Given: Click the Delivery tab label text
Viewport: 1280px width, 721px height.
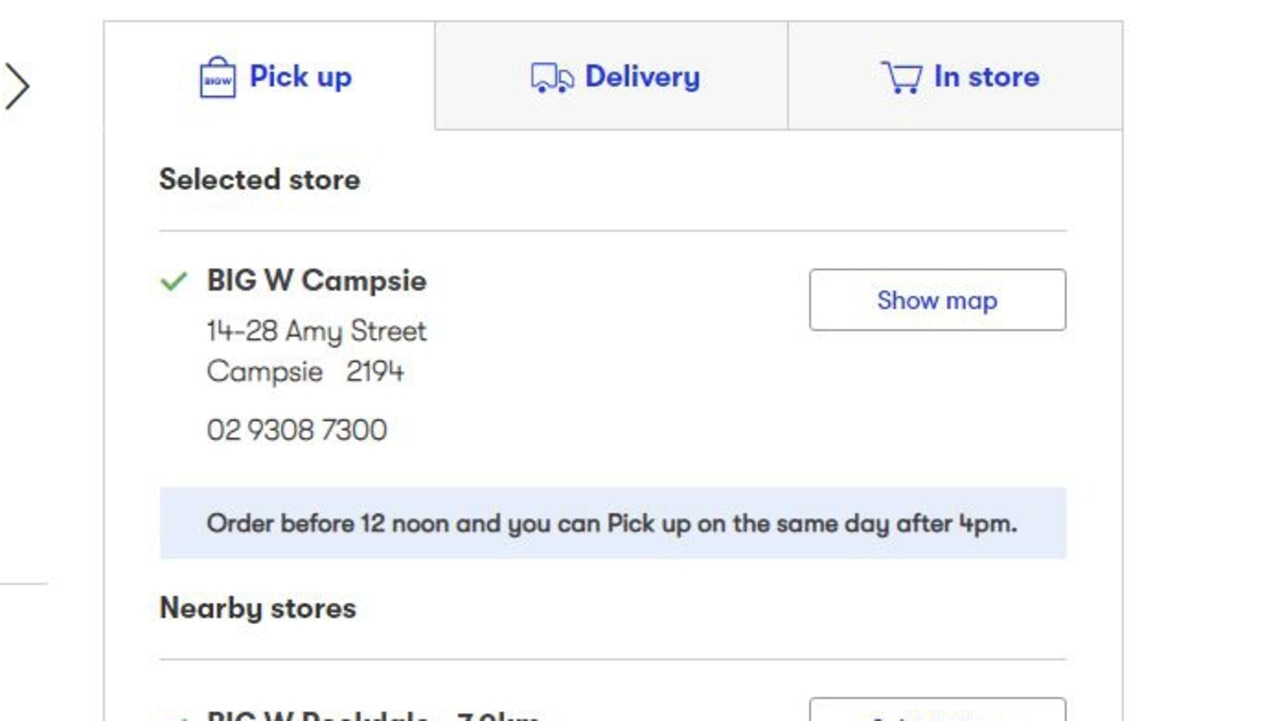Looking at the screenshot, I should (x=642, y=77).
